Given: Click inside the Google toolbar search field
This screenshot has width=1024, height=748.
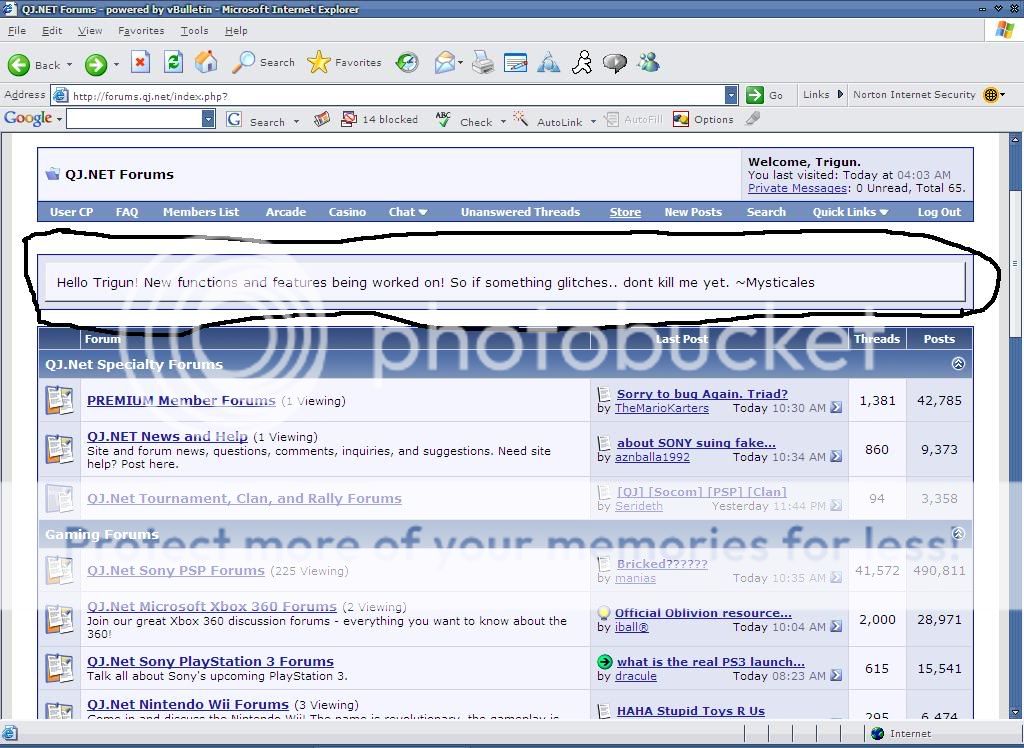Looking at the screenshot, I should tap(134, 119).
